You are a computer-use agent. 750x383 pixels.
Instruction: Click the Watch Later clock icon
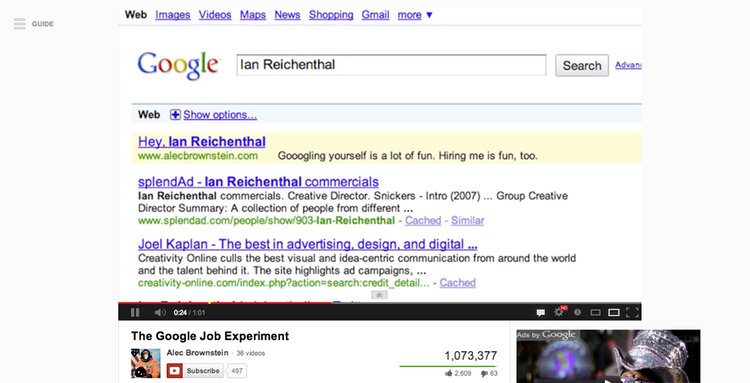pyautogui.click(x=577, y=312)
